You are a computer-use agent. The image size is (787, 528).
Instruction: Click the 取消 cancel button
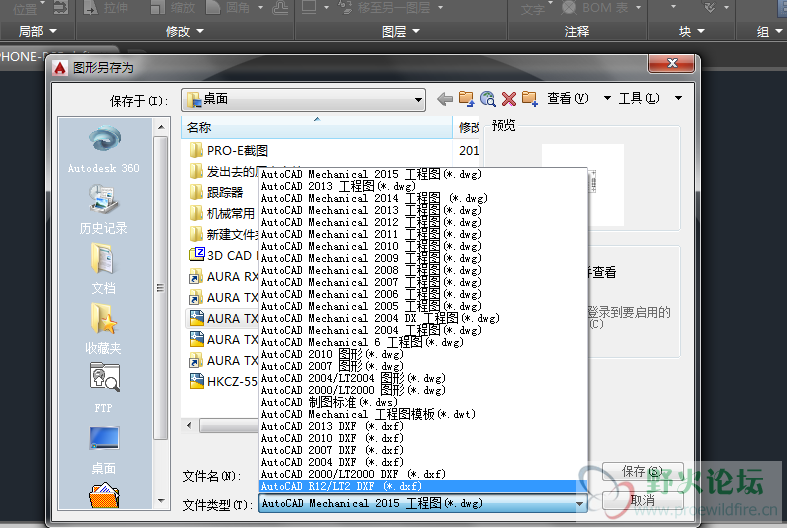click(642, 500)
